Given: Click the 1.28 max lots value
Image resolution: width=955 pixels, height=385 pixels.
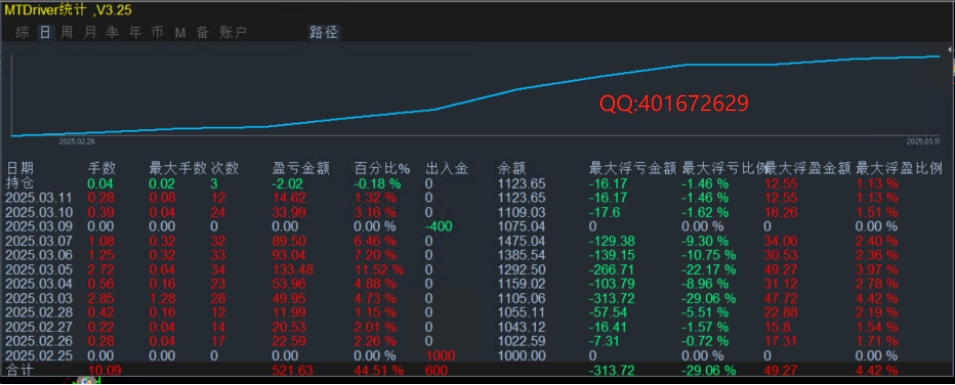Looking at the screenshot, I should tap(162, 298).
